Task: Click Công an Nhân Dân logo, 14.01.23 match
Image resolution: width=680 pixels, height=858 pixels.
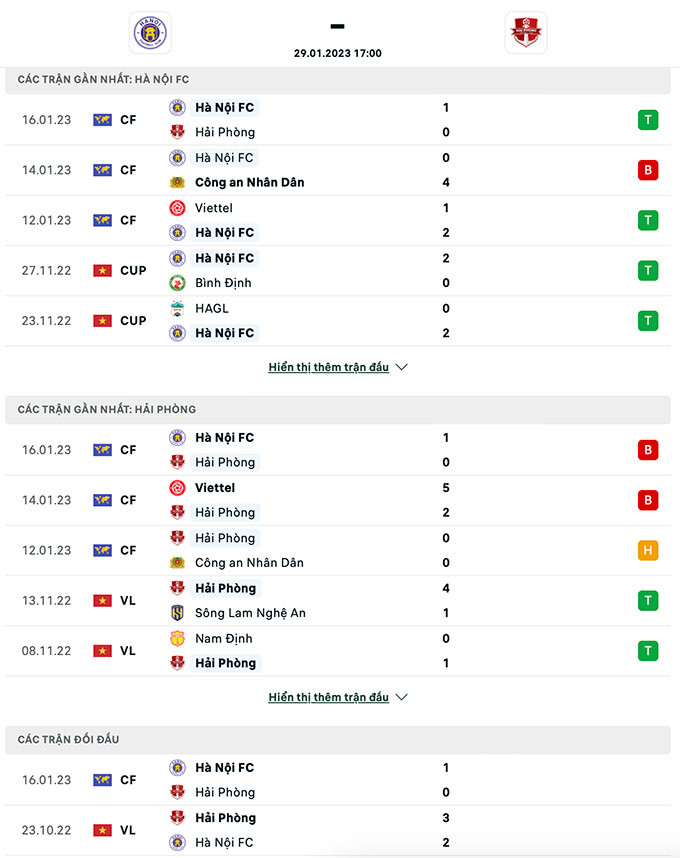Action: [177, 182]
